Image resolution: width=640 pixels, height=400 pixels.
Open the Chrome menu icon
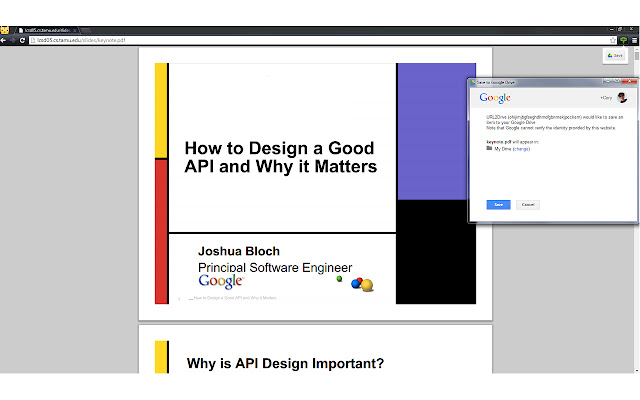point(633,40)
